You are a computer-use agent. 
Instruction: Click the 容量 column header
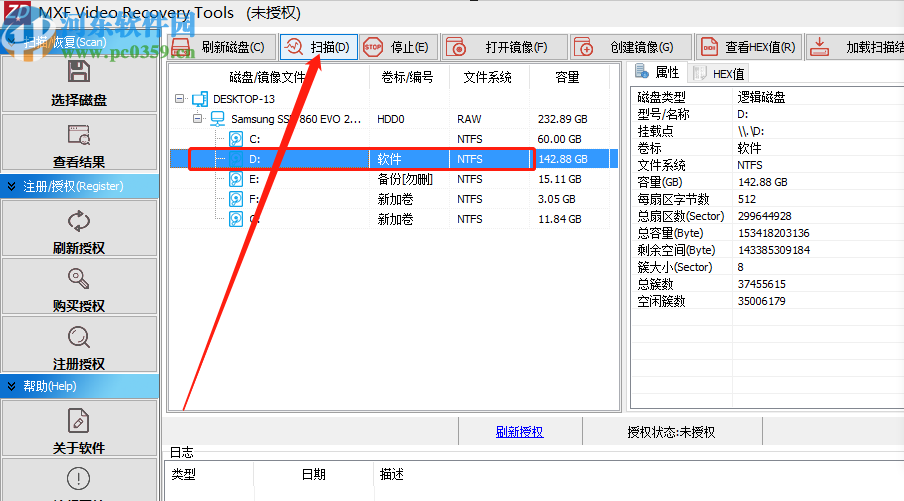coord(568,77)
